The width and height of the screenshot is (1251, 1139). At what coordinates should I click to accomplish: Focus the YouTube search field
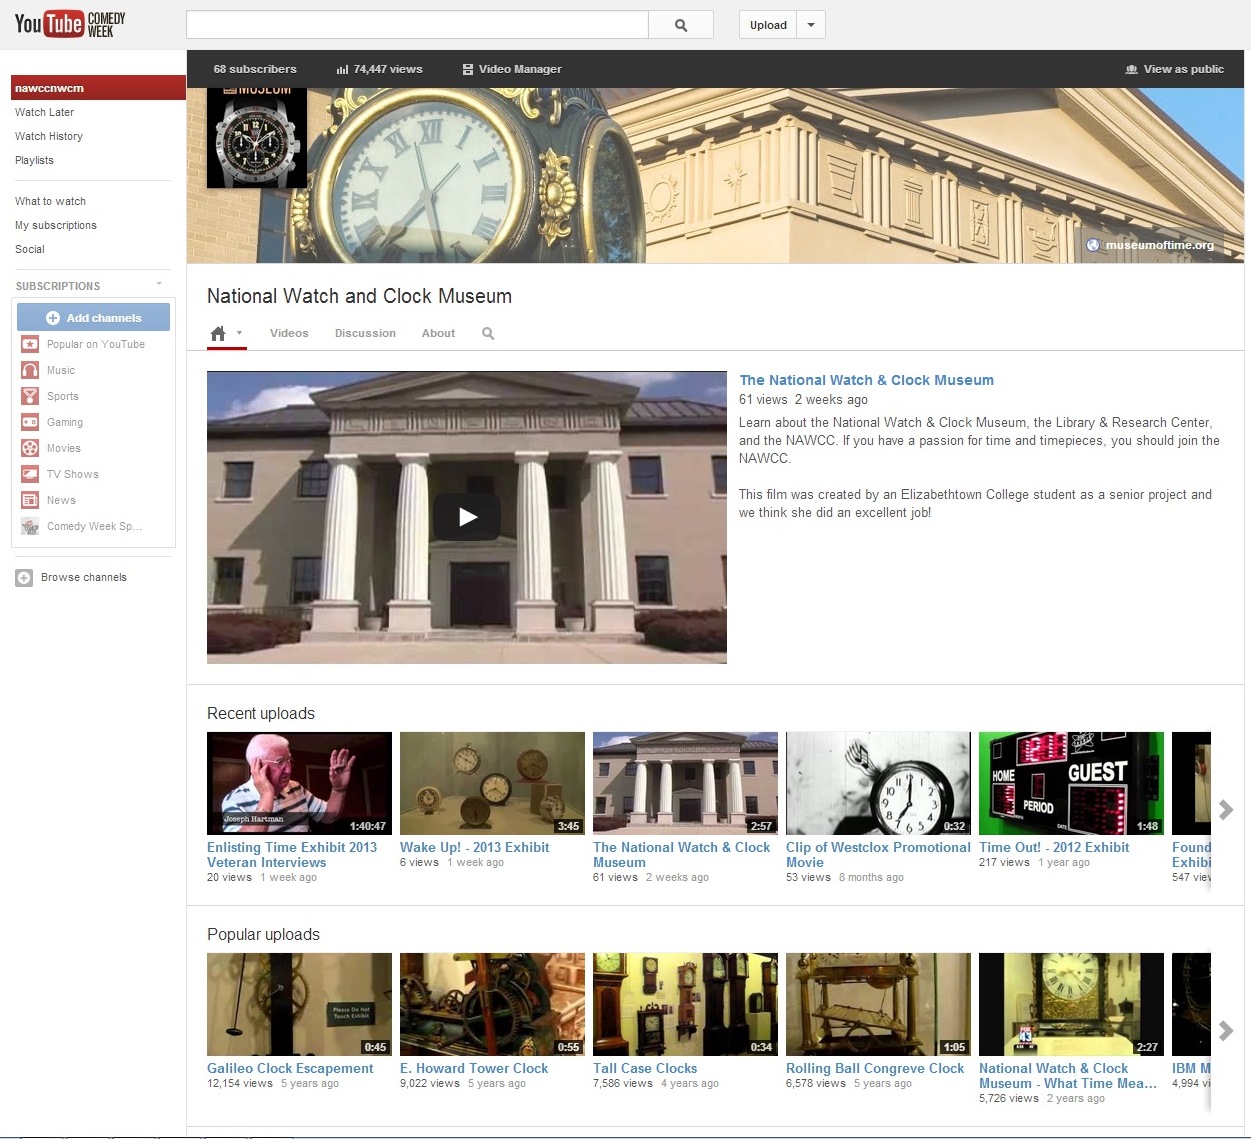pyautogui.click(x=417, y=25)
